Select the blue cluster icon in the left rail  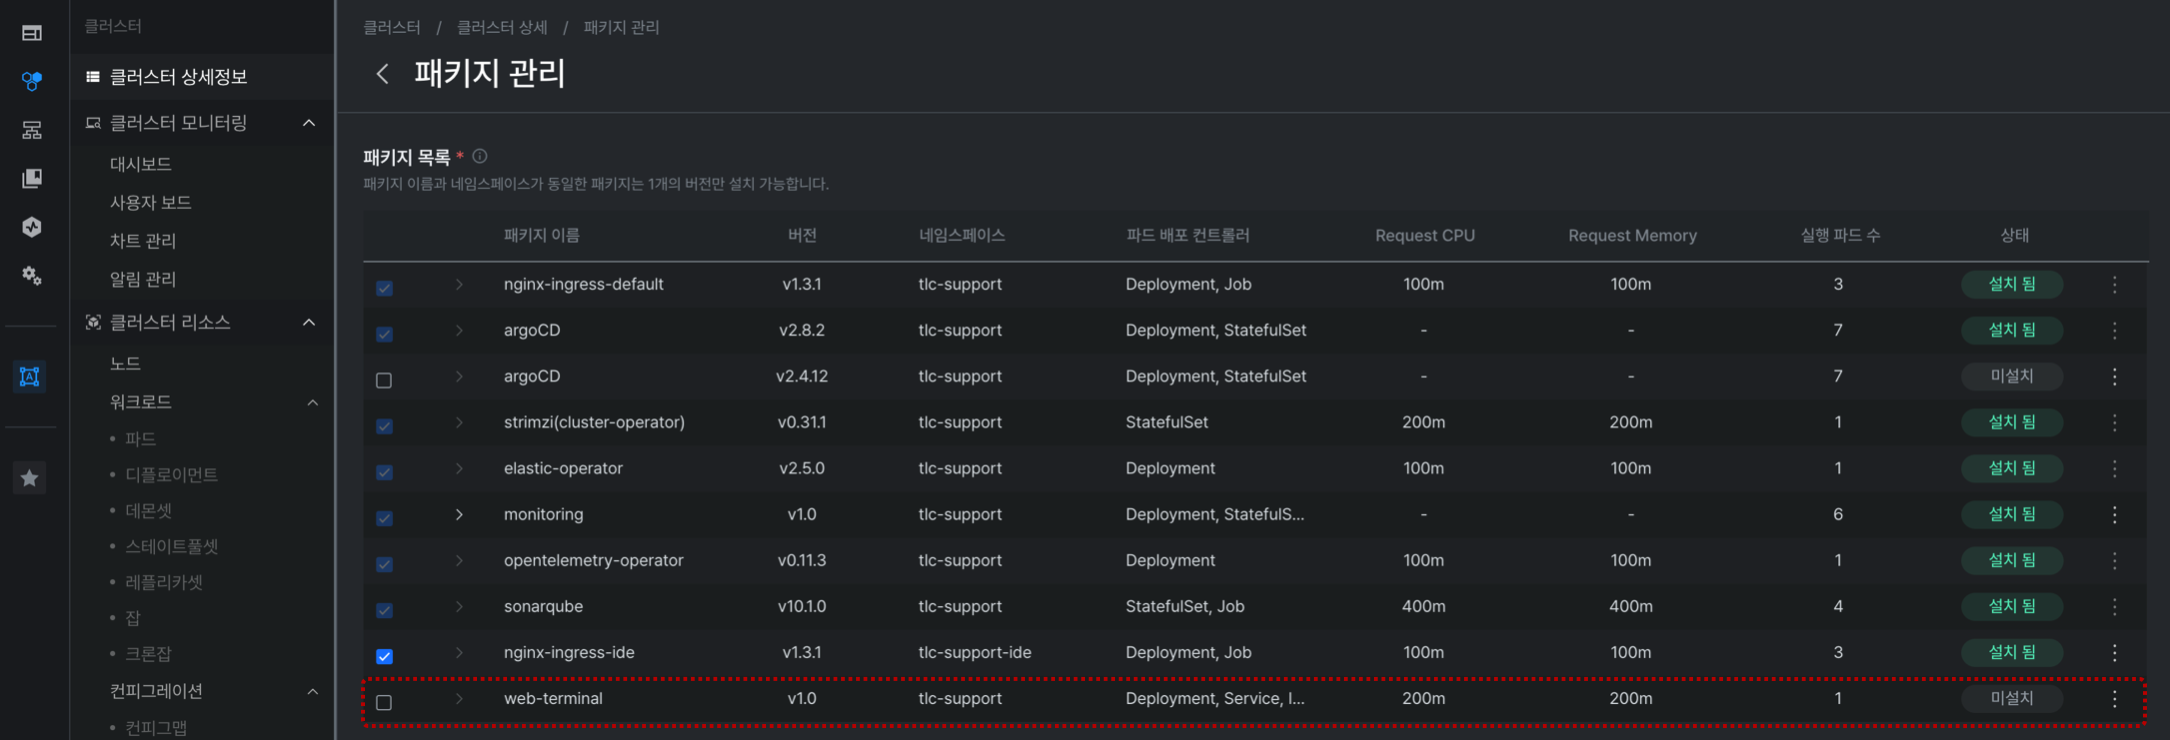click(32, 81)
